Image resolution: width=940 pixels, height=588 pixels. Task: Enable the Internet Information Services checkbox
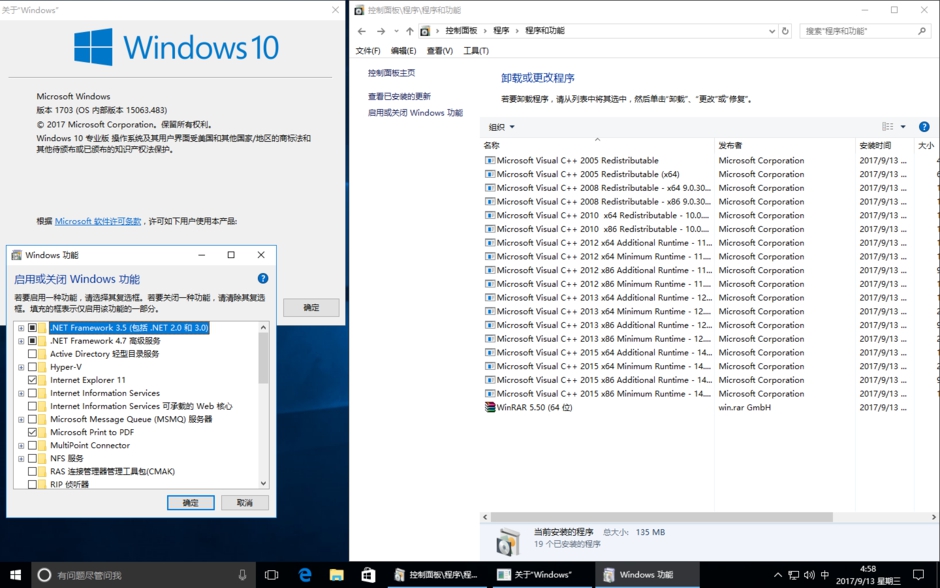pos(32,393)
